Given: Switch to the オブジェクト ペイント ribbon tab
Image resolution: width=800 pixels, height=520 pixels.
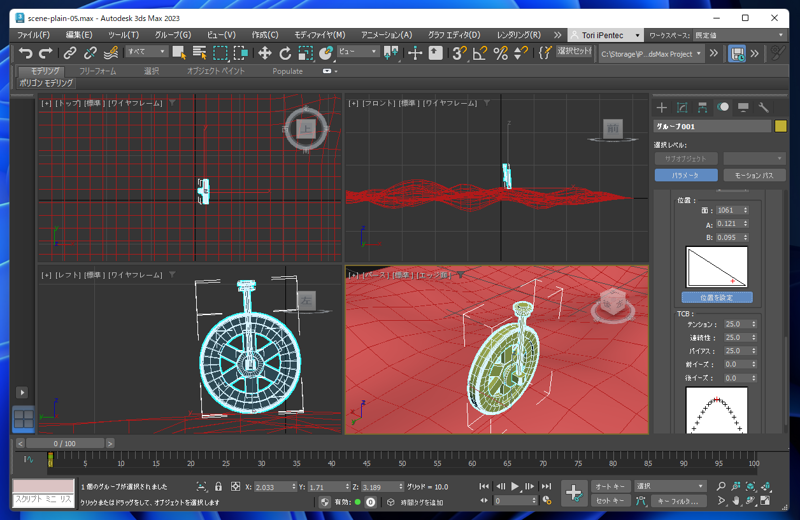Looking at the screenshot, I should [216, 71].
